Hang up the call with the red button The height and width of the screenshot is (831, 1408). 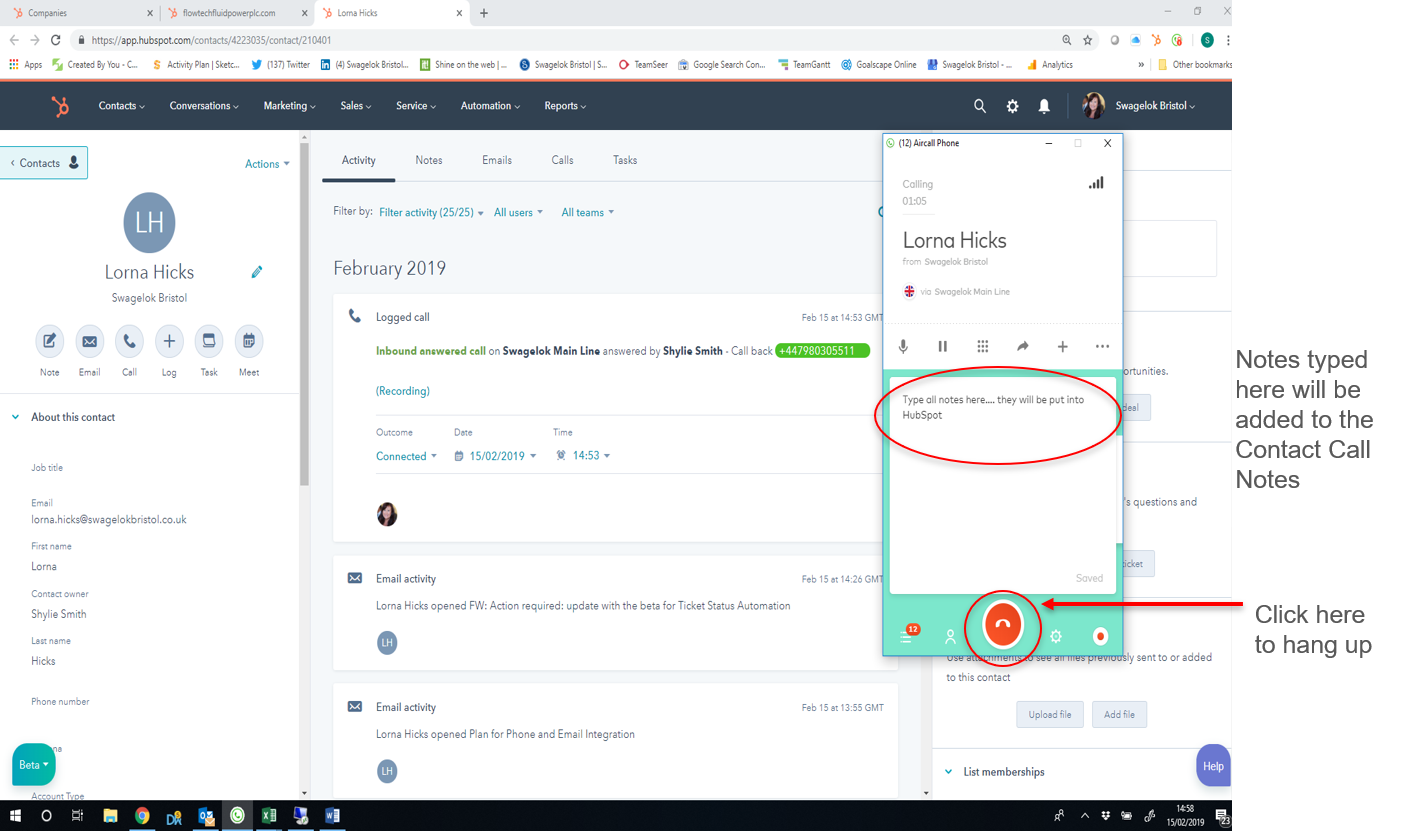pos(1003,625)
